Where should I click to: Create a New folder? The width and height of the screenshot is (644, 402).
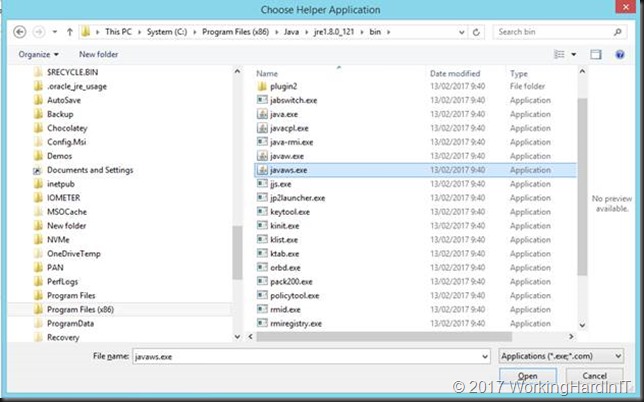tap(99, 54)
